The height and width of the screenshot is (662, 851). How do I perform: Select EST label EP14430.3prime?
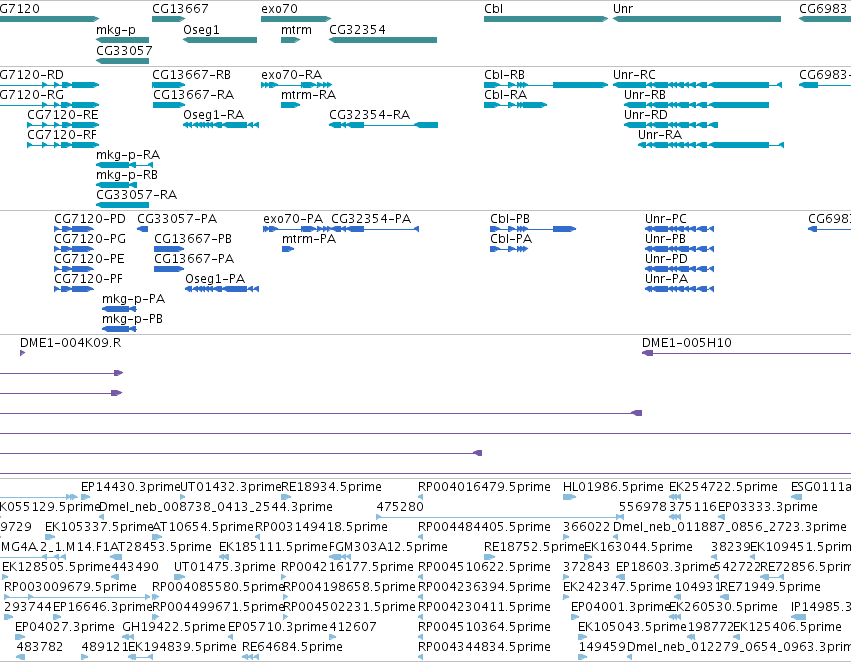[x=130, y=487]
